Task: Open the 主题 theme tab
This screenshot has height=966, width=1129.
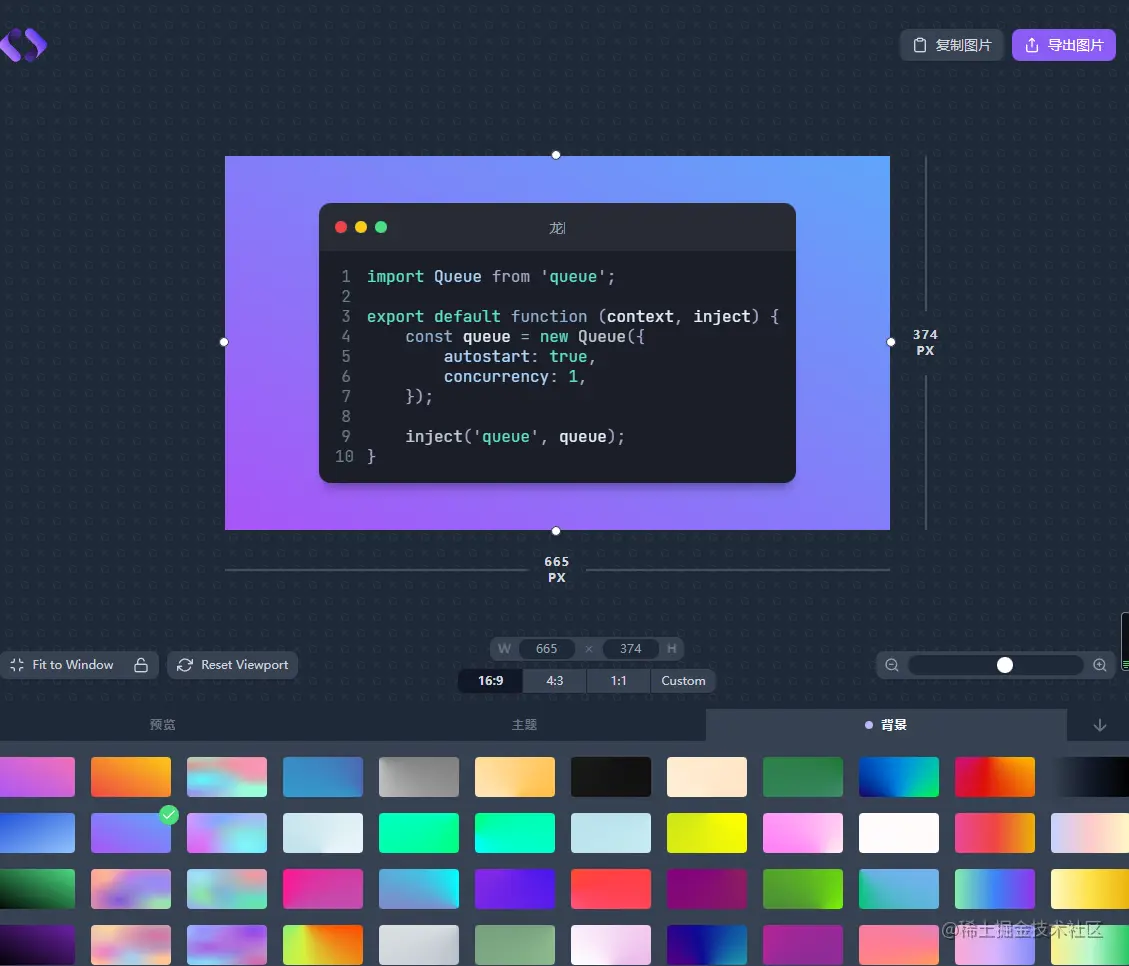Action: pyautogui.click(x=524, y=725)
